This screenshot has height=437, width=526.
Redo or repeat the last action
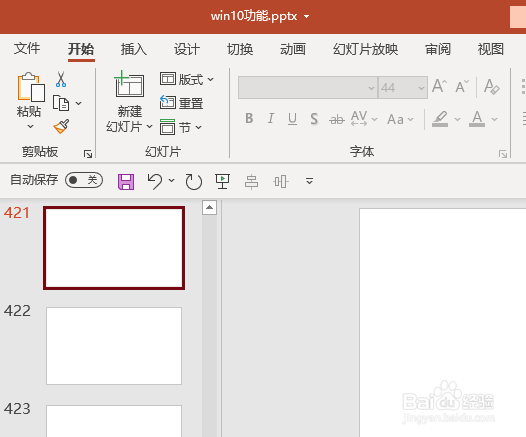pos(194,182)
